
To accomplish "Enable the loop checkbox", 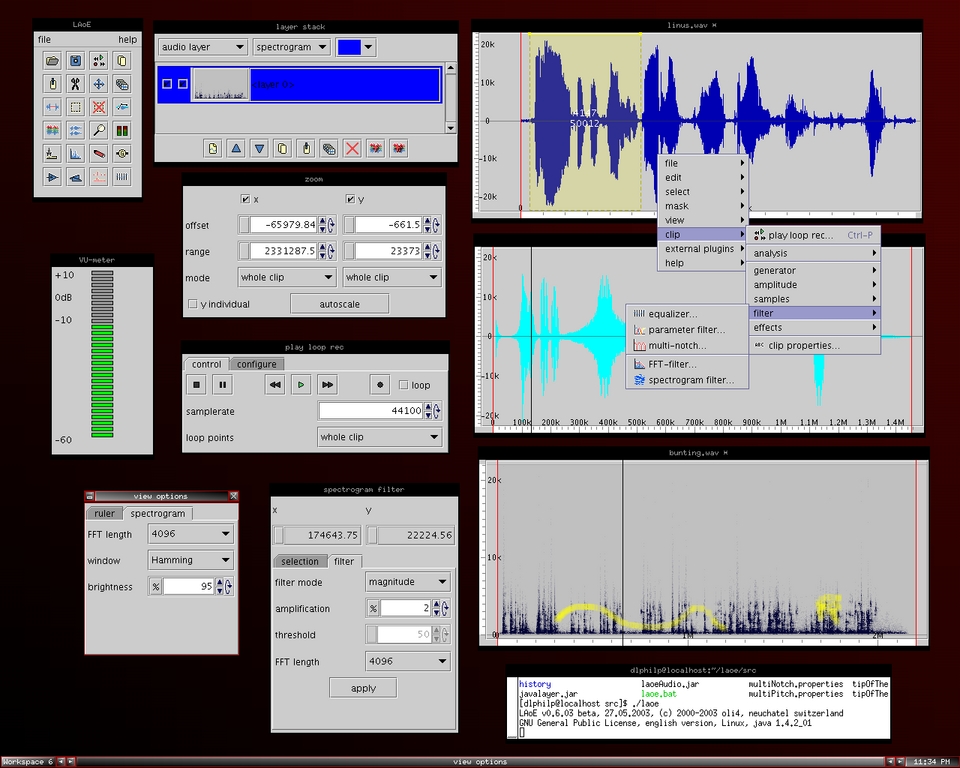I will tap(404, 384).
